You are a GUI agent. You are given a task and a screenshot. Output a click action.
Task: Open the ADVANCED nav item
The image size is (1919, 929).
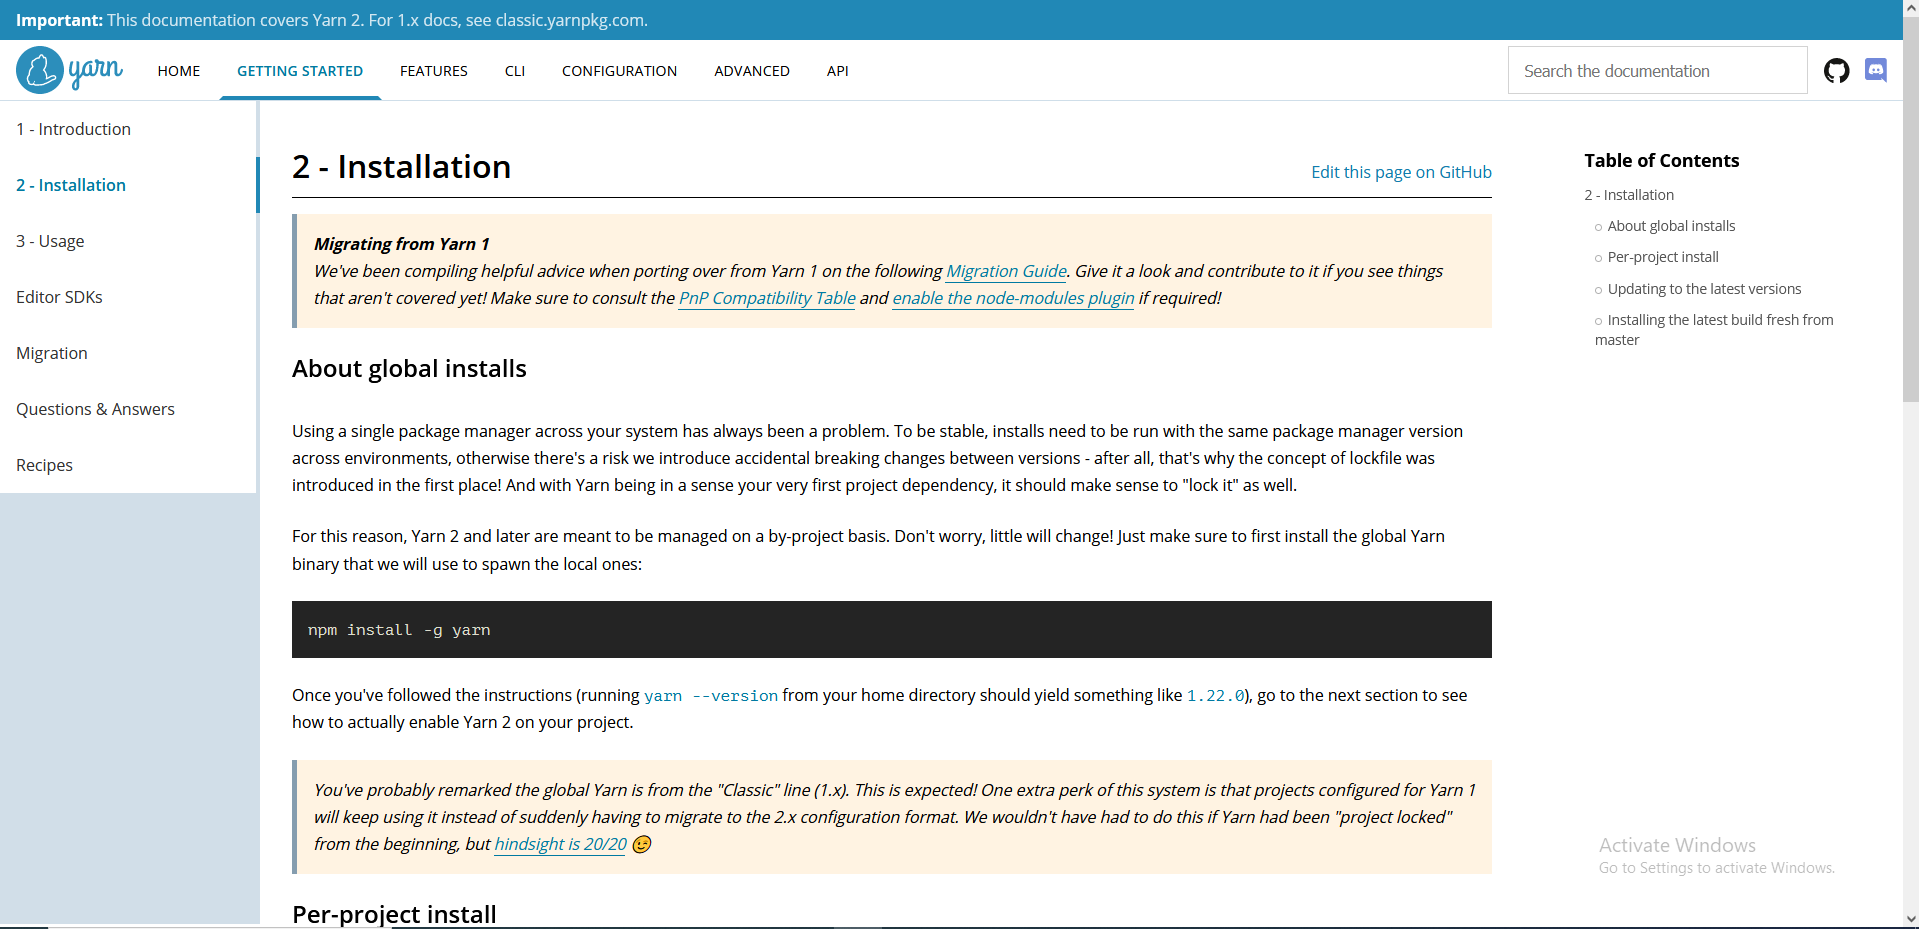click(752, 71)
